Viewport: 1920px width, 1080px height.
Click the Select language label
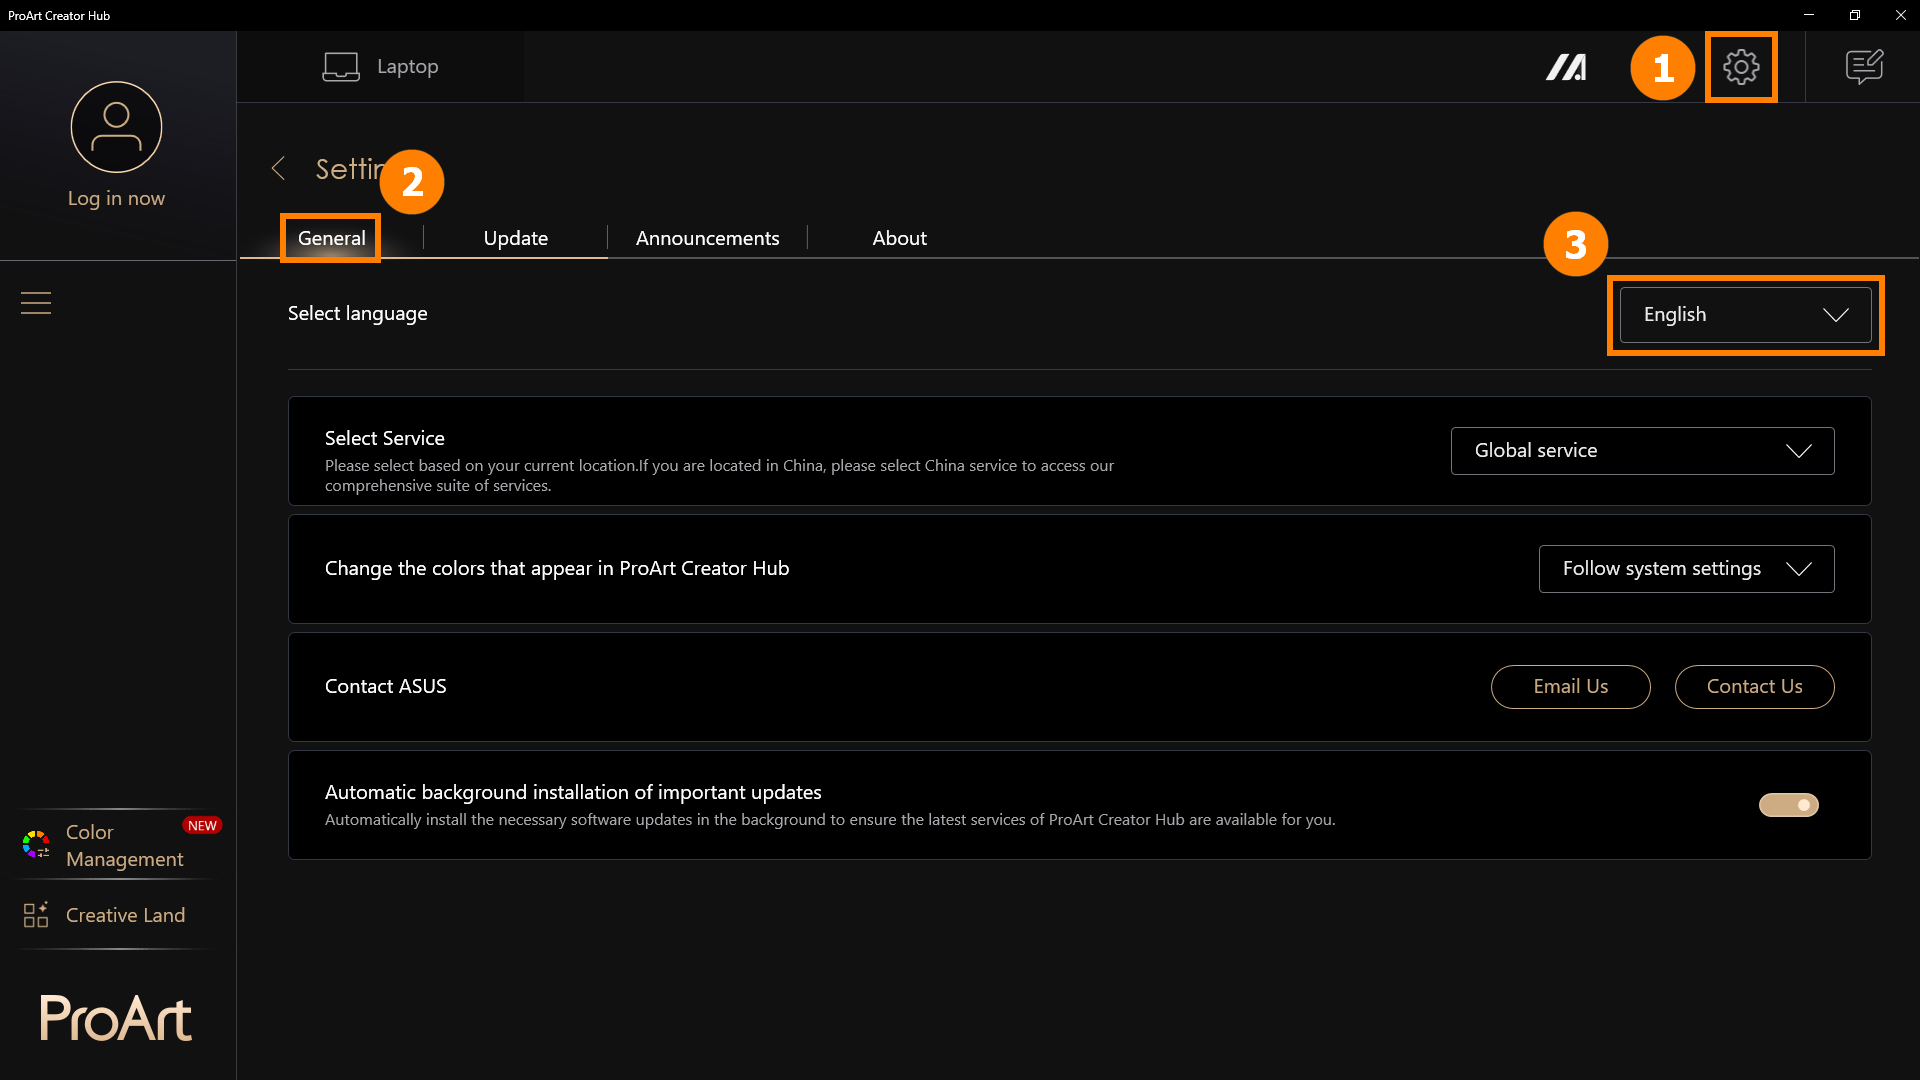[x=357, y=313]
